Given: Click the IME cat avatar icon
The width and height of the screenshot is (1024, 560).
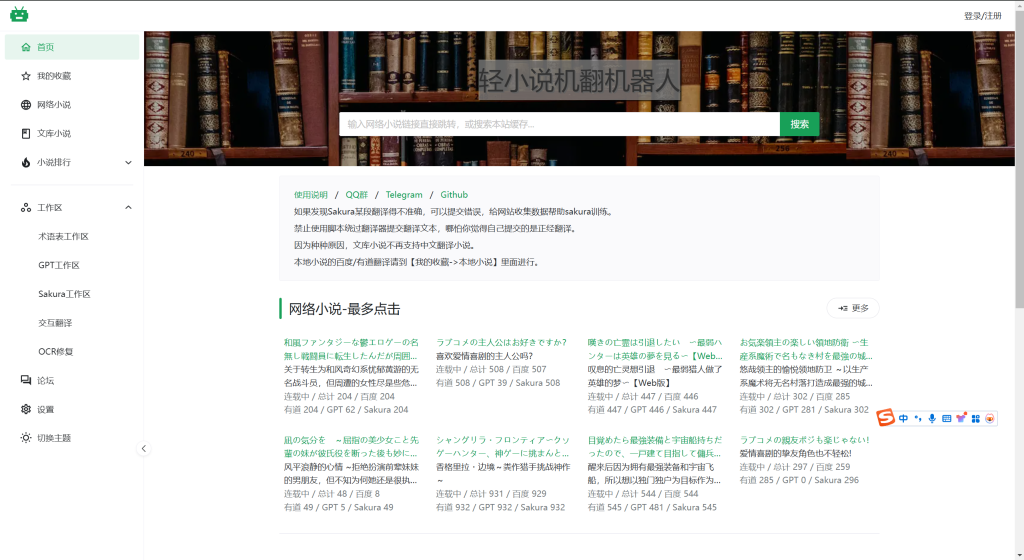Looking at the screenshot, I should tap(990, 418).
